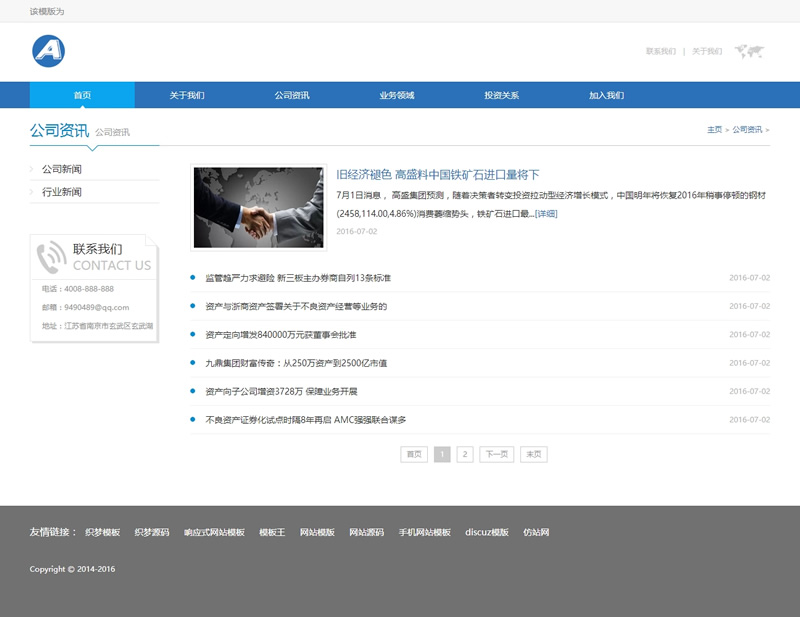Click the 下一页 pagination button
This screenshot has height=617, width=800.
click(x=497, y=454)
